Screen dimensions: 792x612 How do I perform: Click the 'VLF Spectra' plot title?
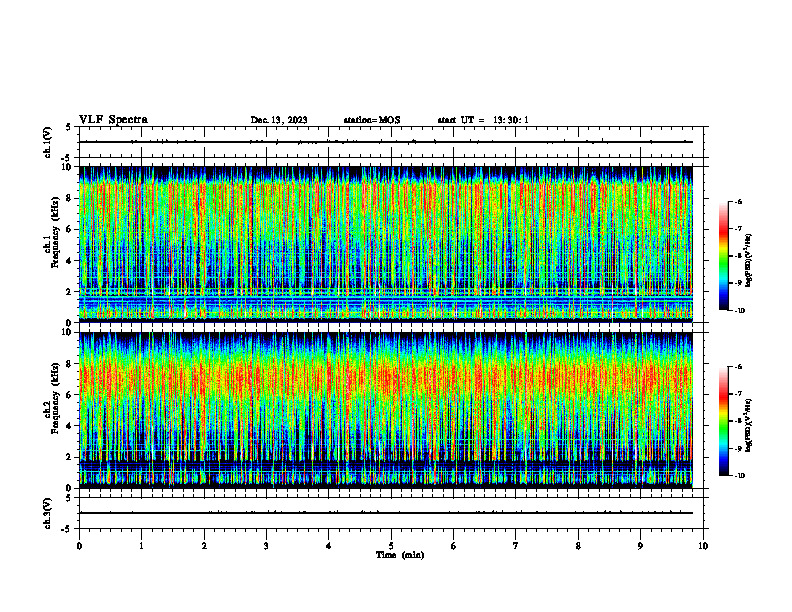113,120
